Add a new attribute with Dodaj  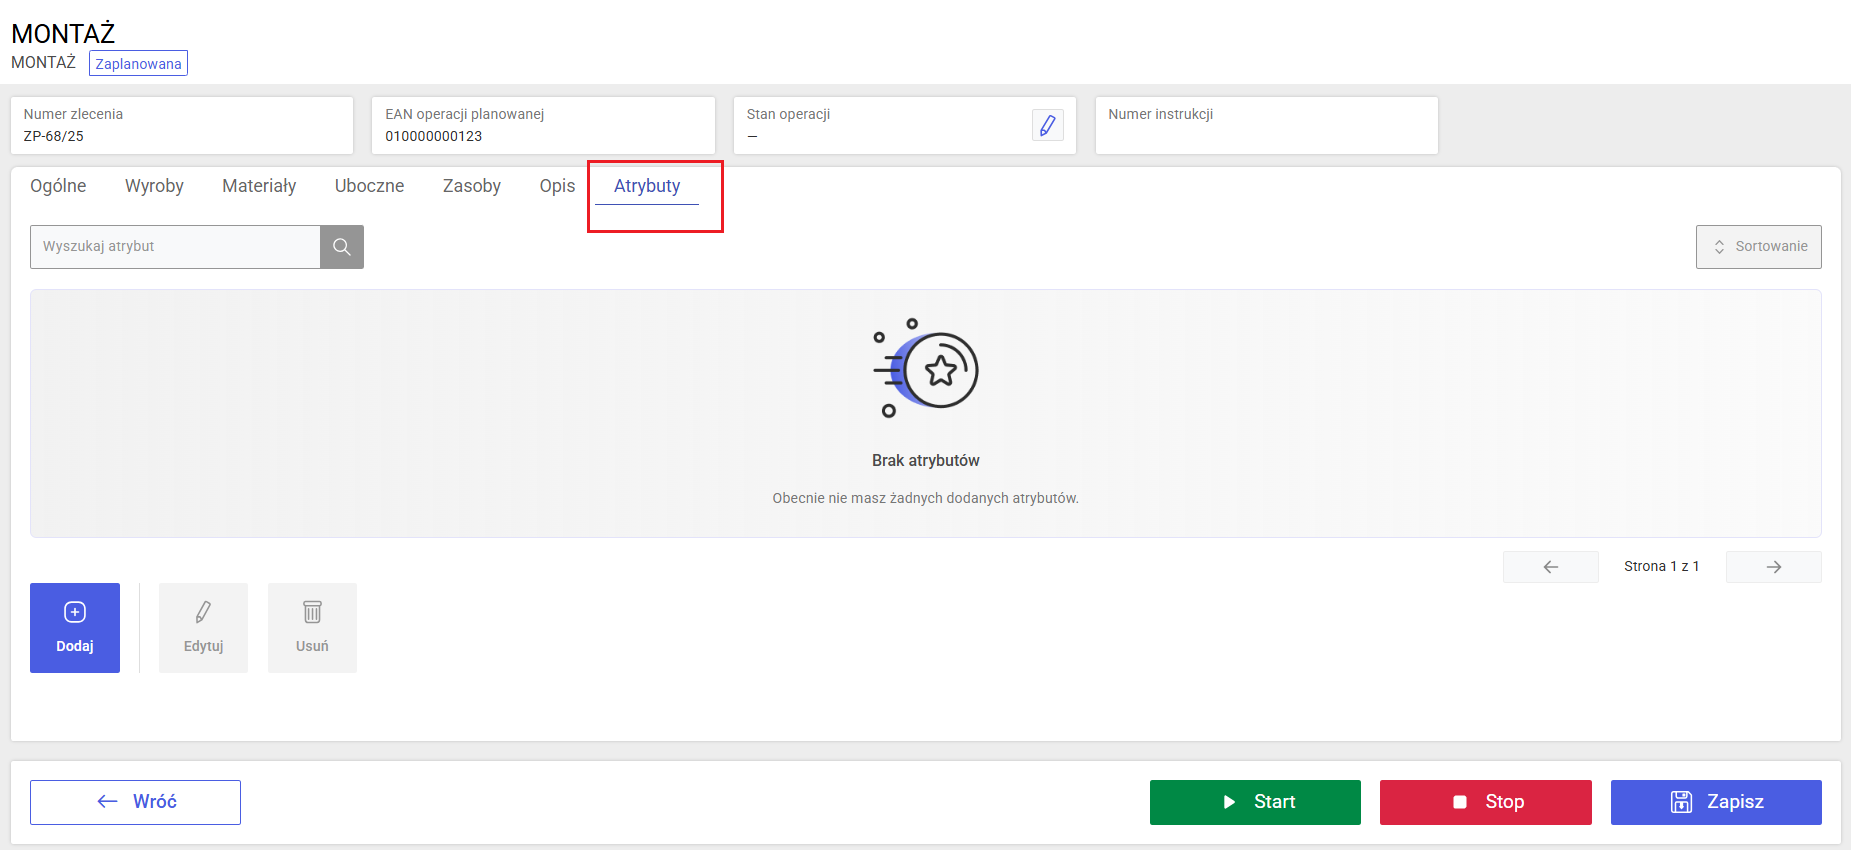[75, 628]
